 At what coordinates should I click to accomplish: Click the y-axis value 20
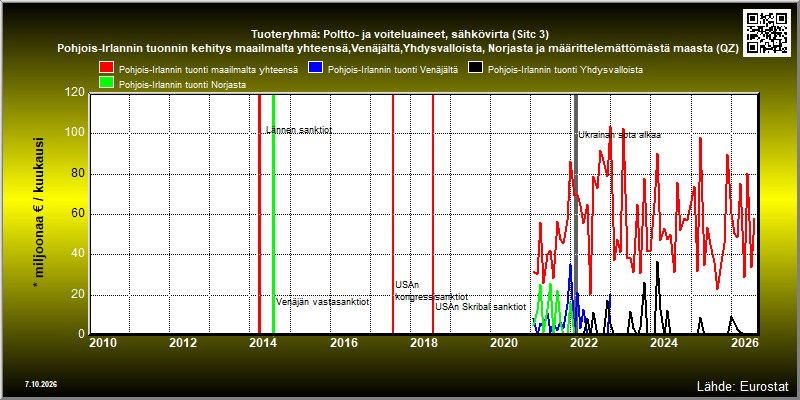pyautogui.click(x=79, y=294)
